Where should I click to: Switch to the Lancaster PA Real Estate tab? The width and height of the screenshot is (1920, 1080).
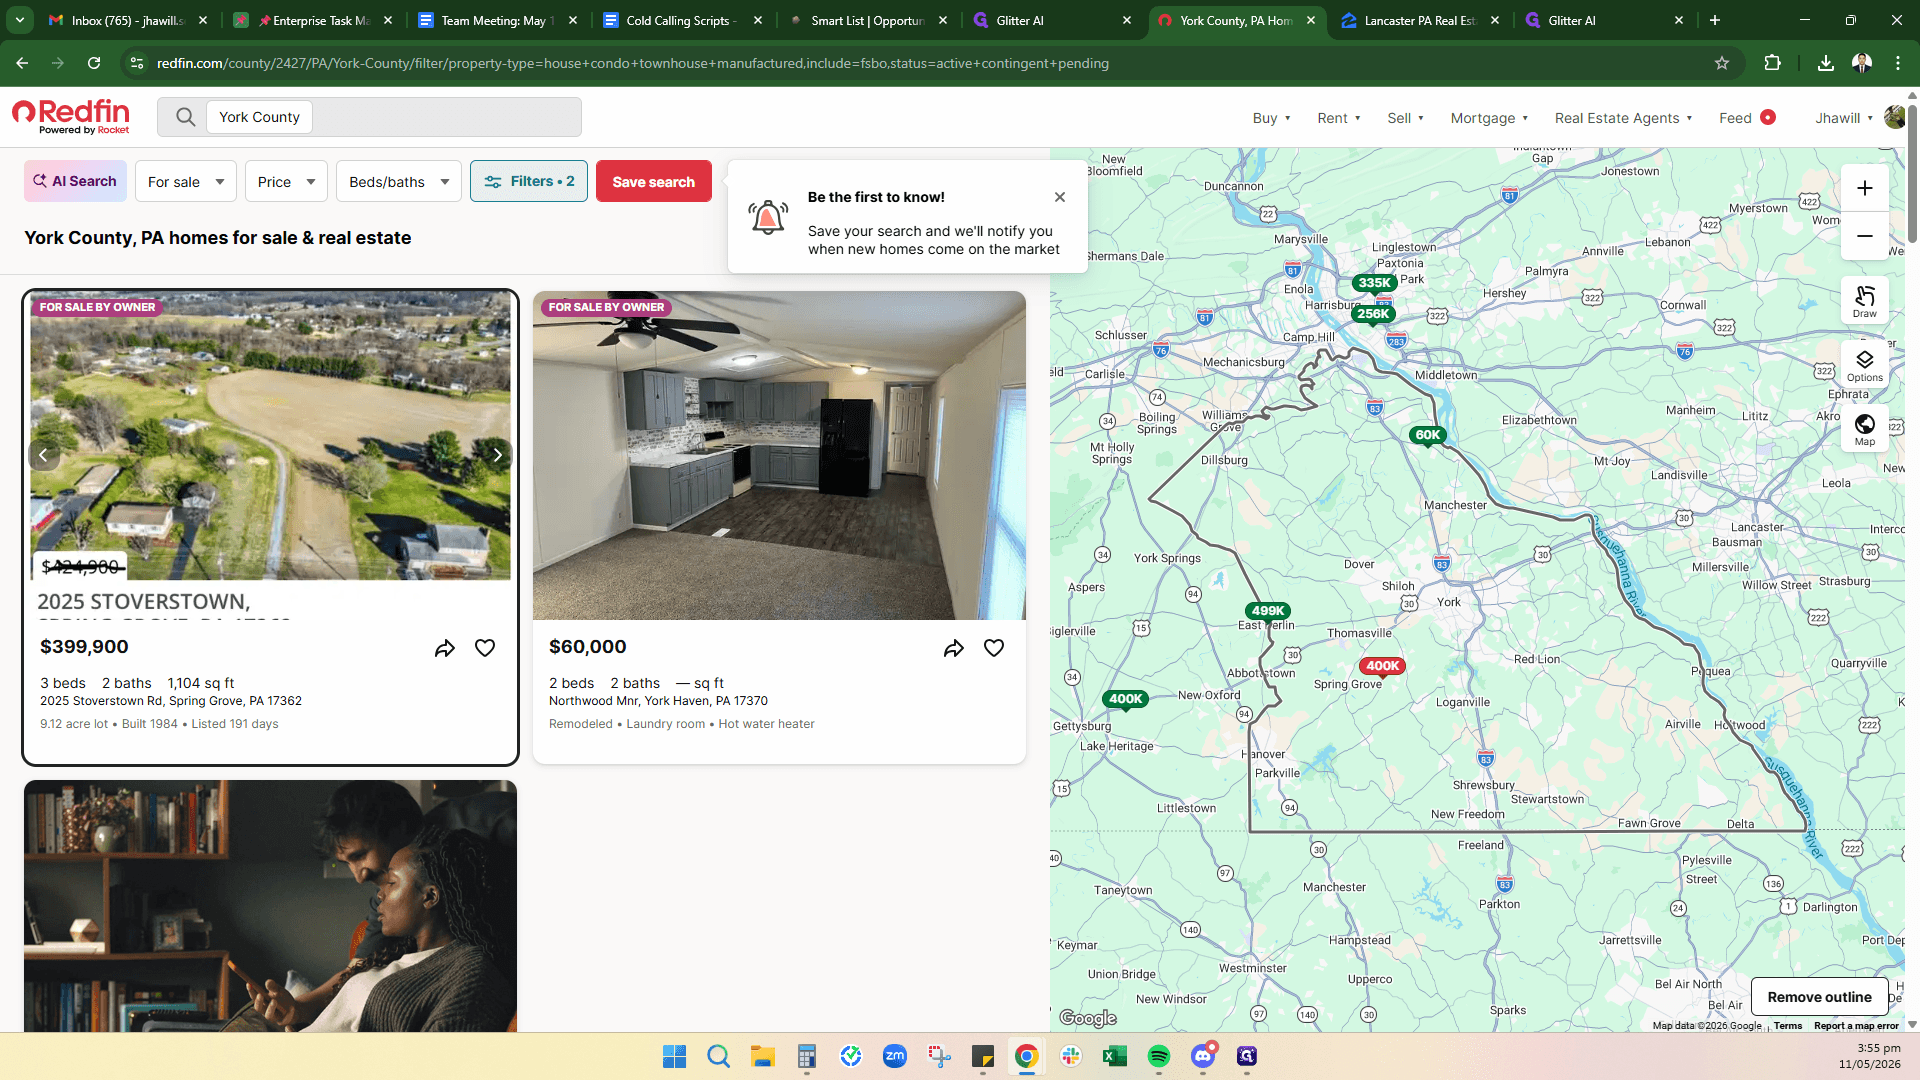pyautogui.click(x=1420, y=20)
